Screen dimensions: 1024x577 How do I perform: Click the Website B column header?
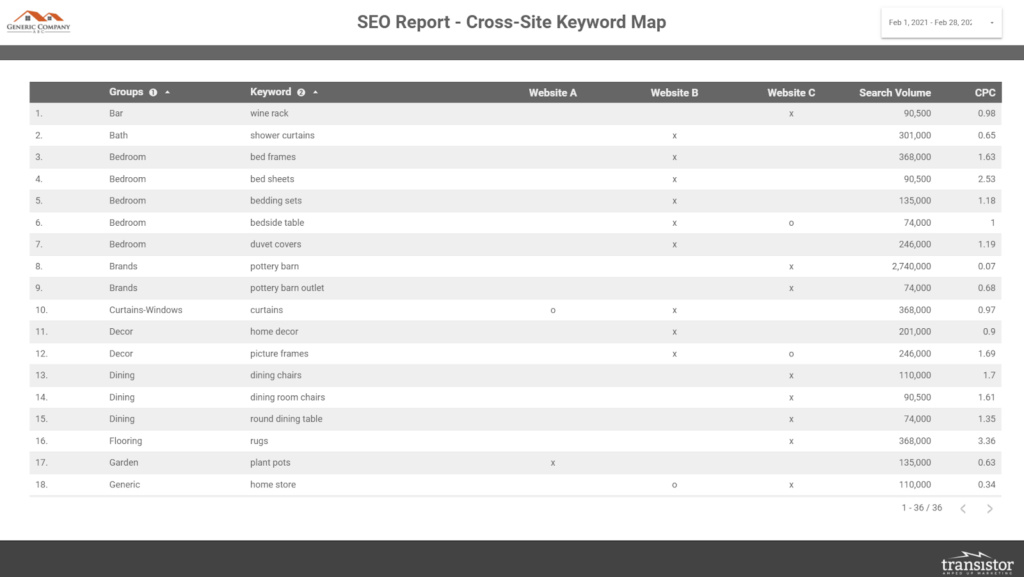click(674, 93)
